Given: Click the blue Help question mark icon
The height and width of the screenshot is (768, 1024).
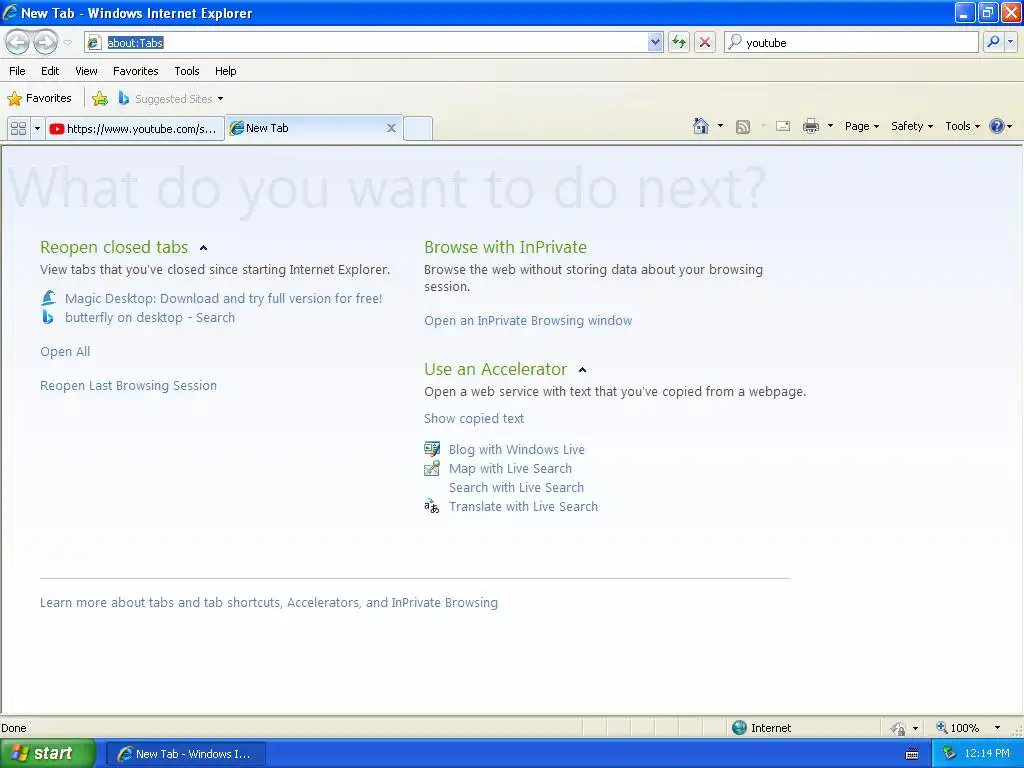Looking at the screenshot, I should [x=997, y=126].
